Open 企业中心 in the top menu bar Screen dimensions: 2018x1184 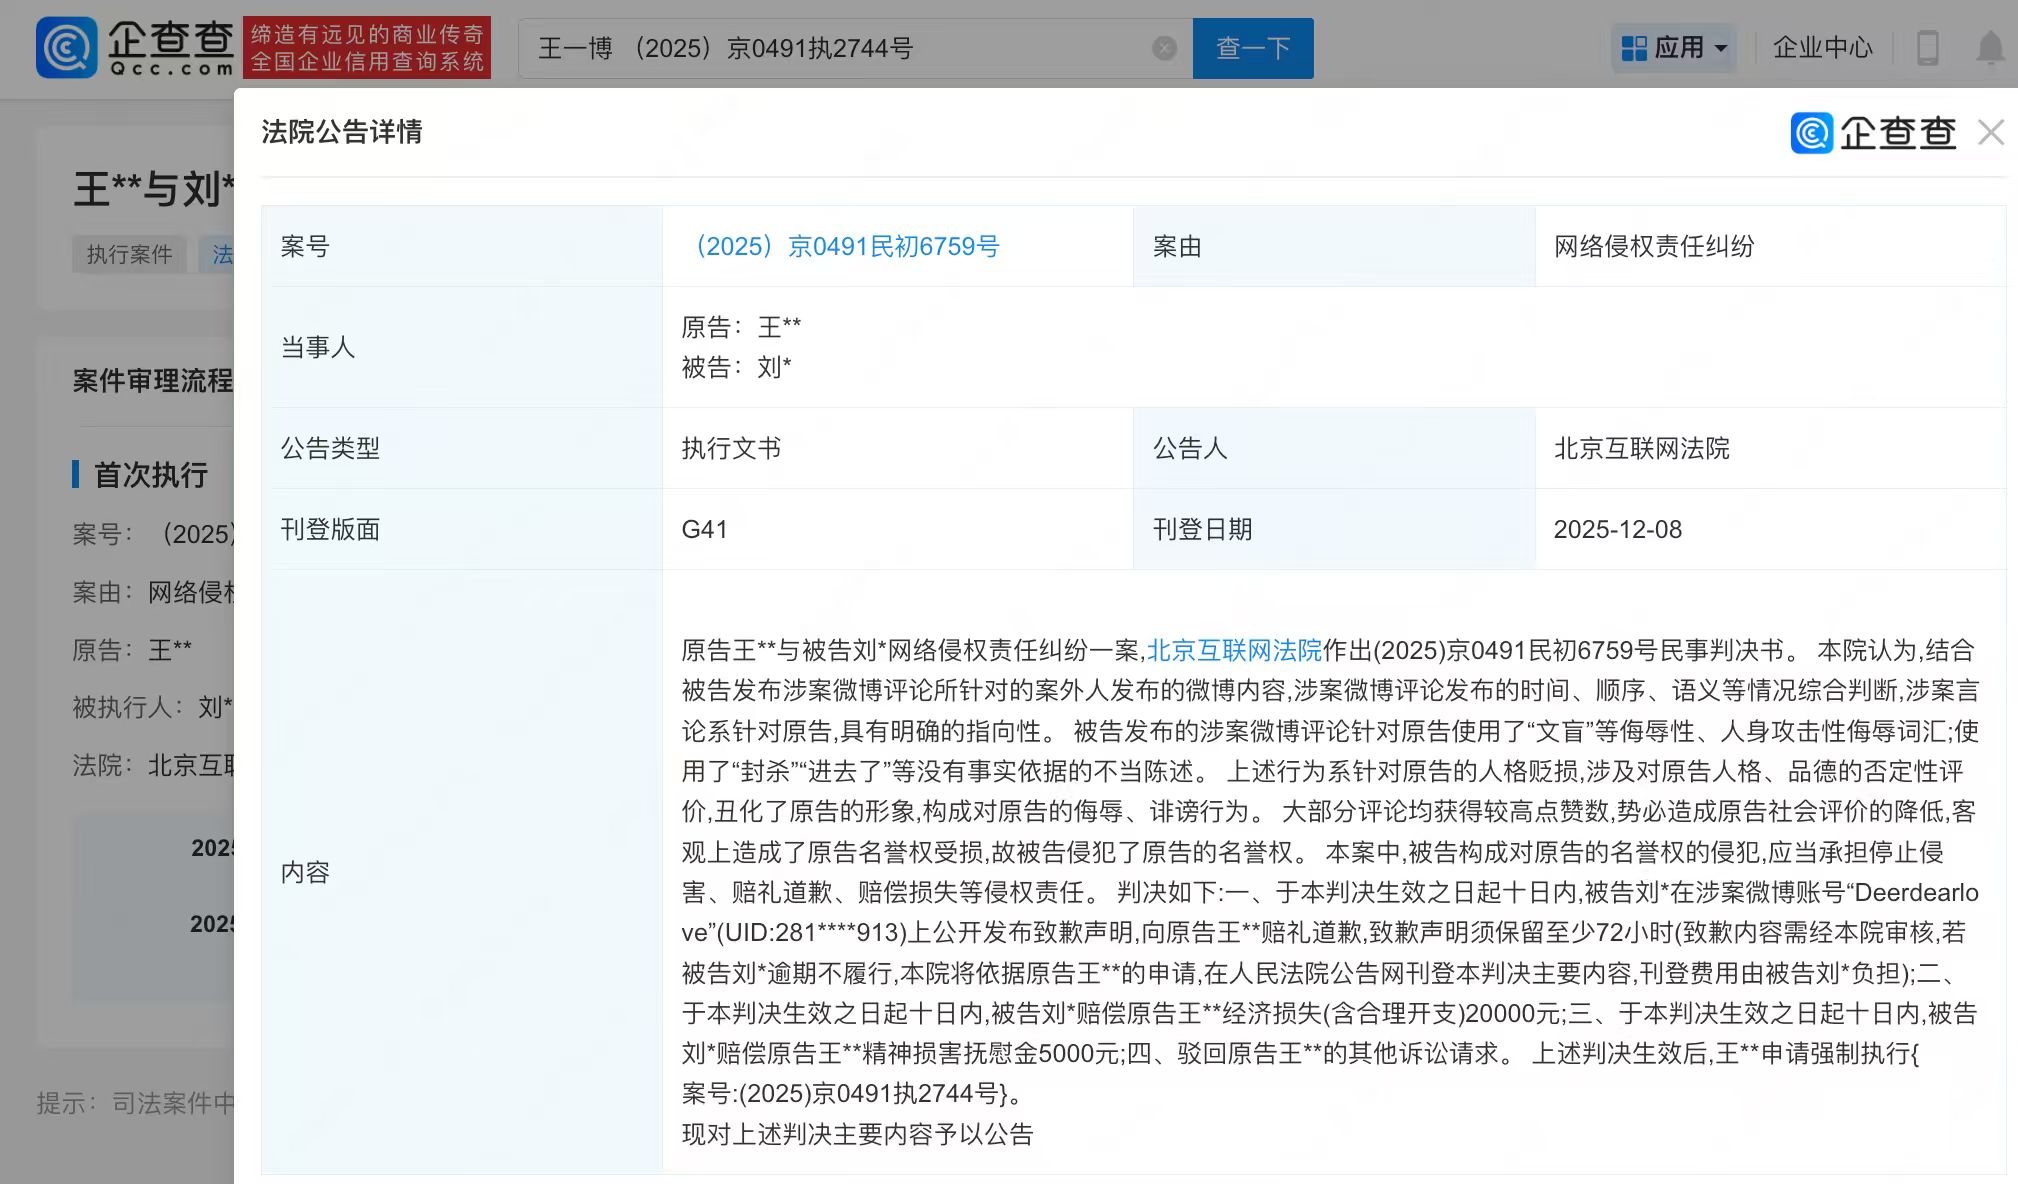1822,47
